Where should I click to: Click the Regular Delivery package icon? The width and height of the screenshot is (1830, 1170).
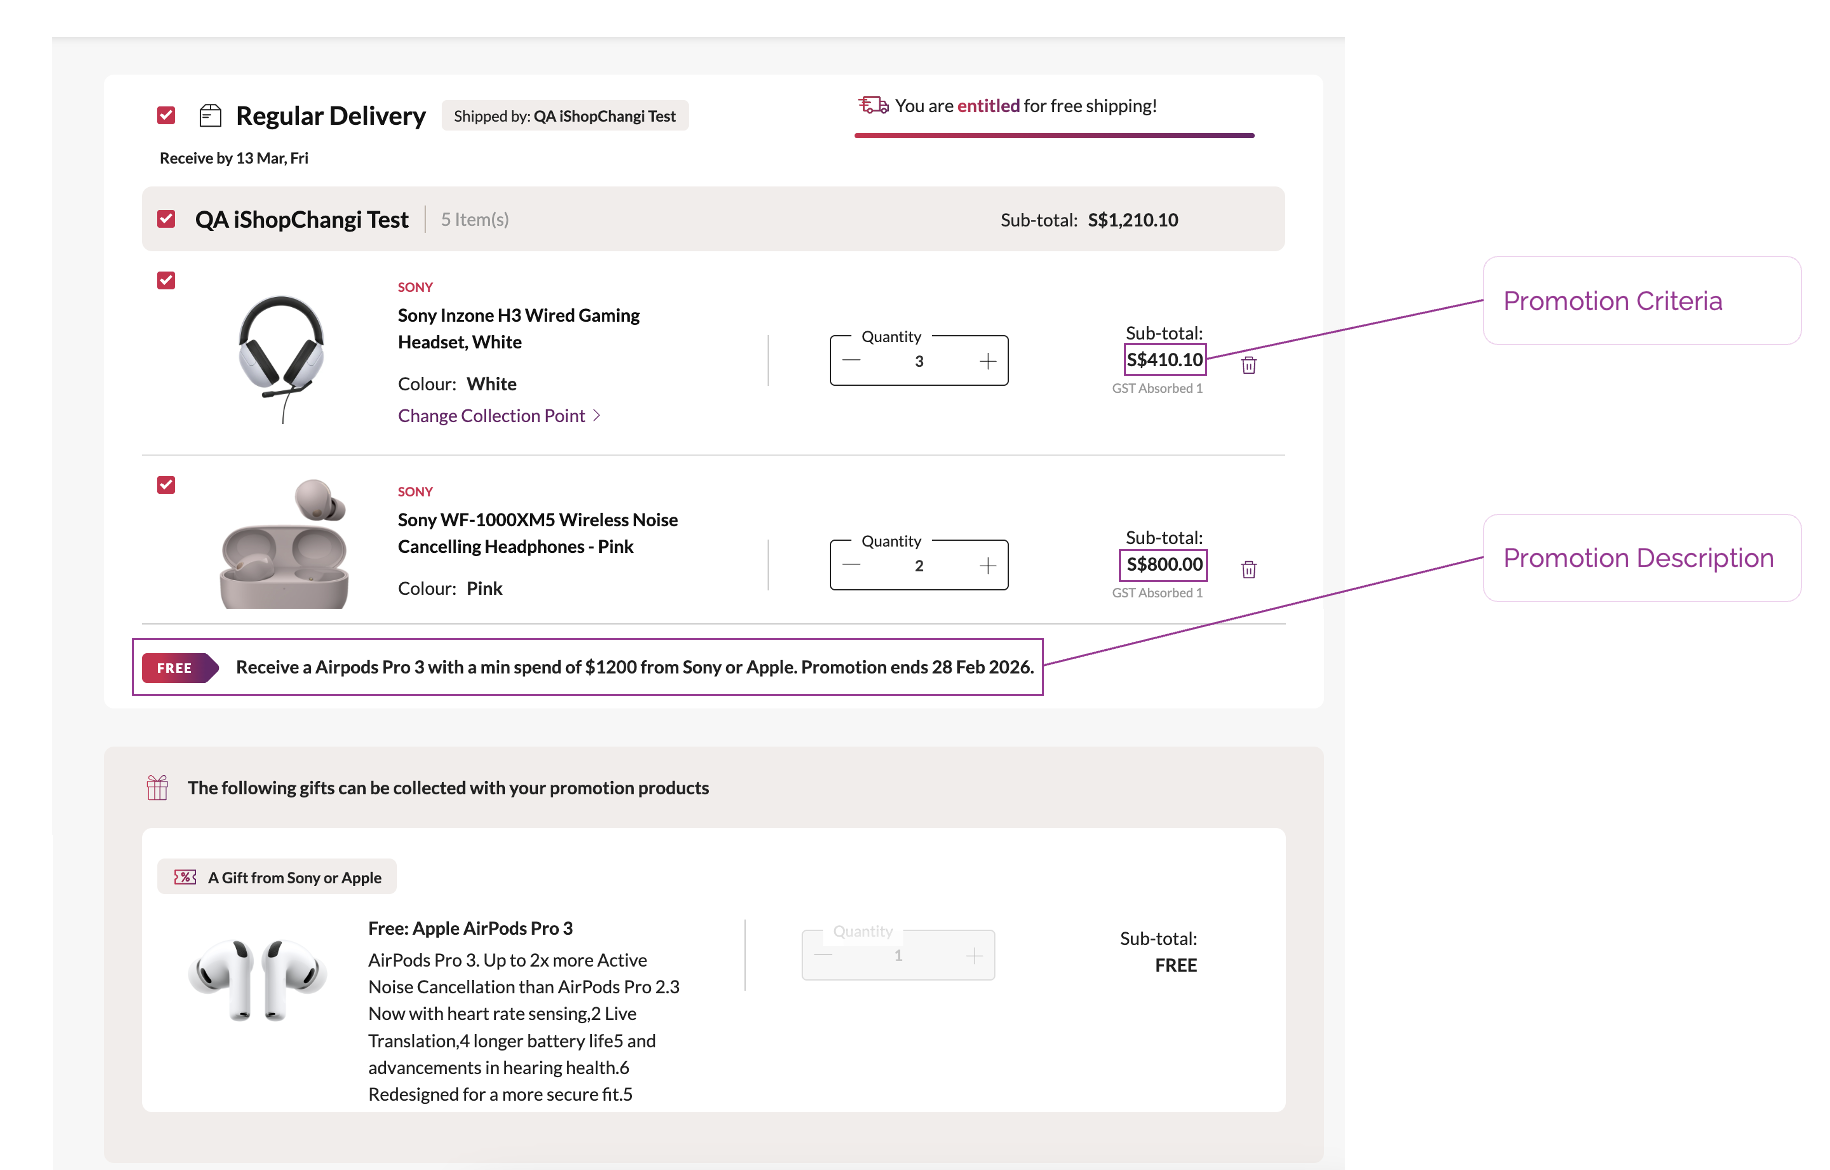click(210, 116)
